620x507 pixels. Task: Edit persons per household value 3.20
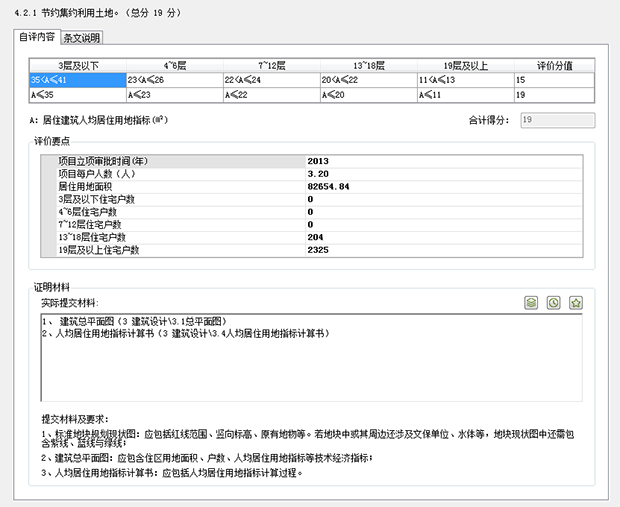(444, 174)
